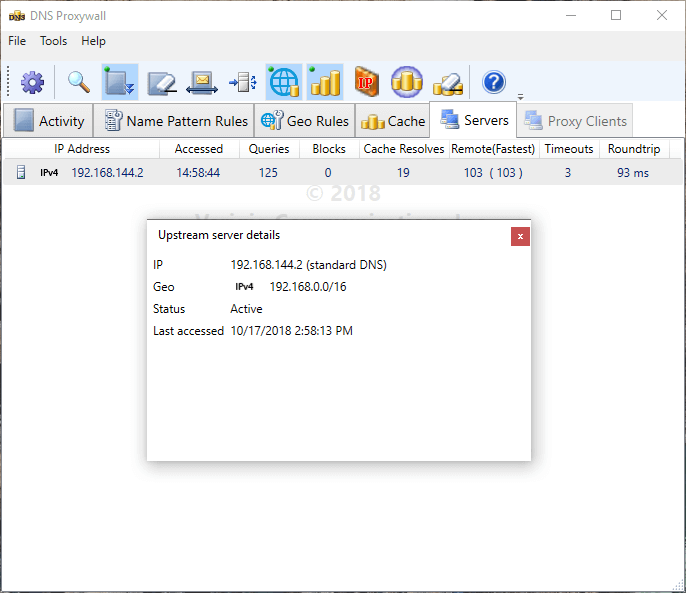Open the File menu
The width and height of the screenshot is (686, 593).
click(17, 41)
